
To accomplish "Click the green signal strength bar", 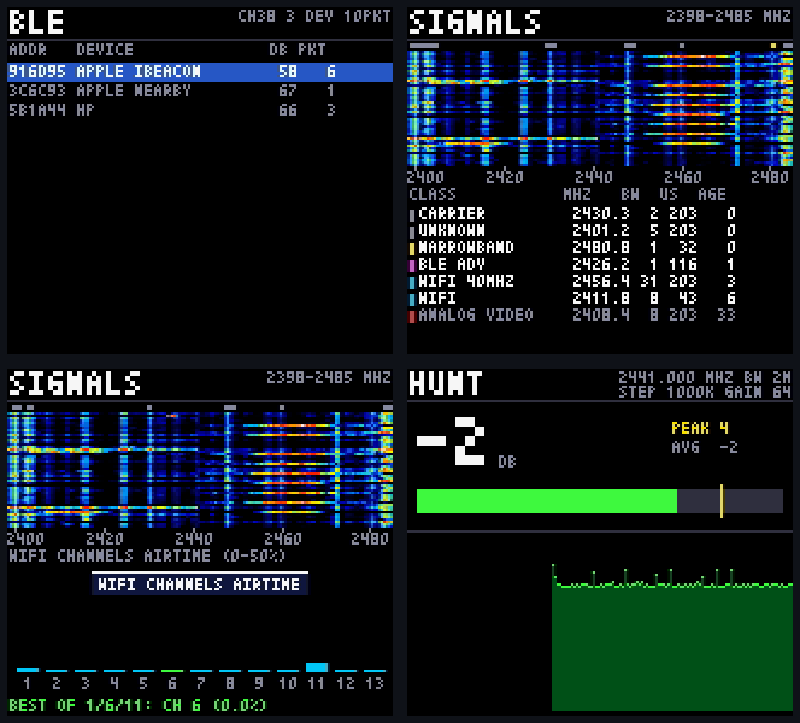I will tap(547, 501).
